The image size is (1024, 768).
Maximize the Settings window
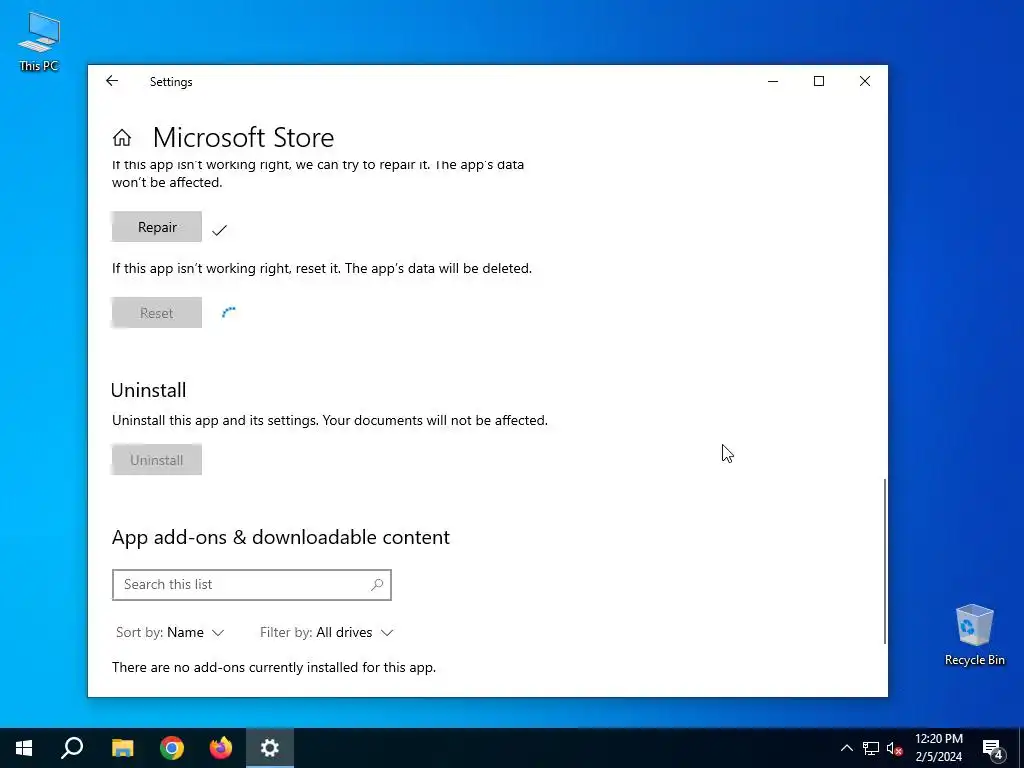pos(819,81)
